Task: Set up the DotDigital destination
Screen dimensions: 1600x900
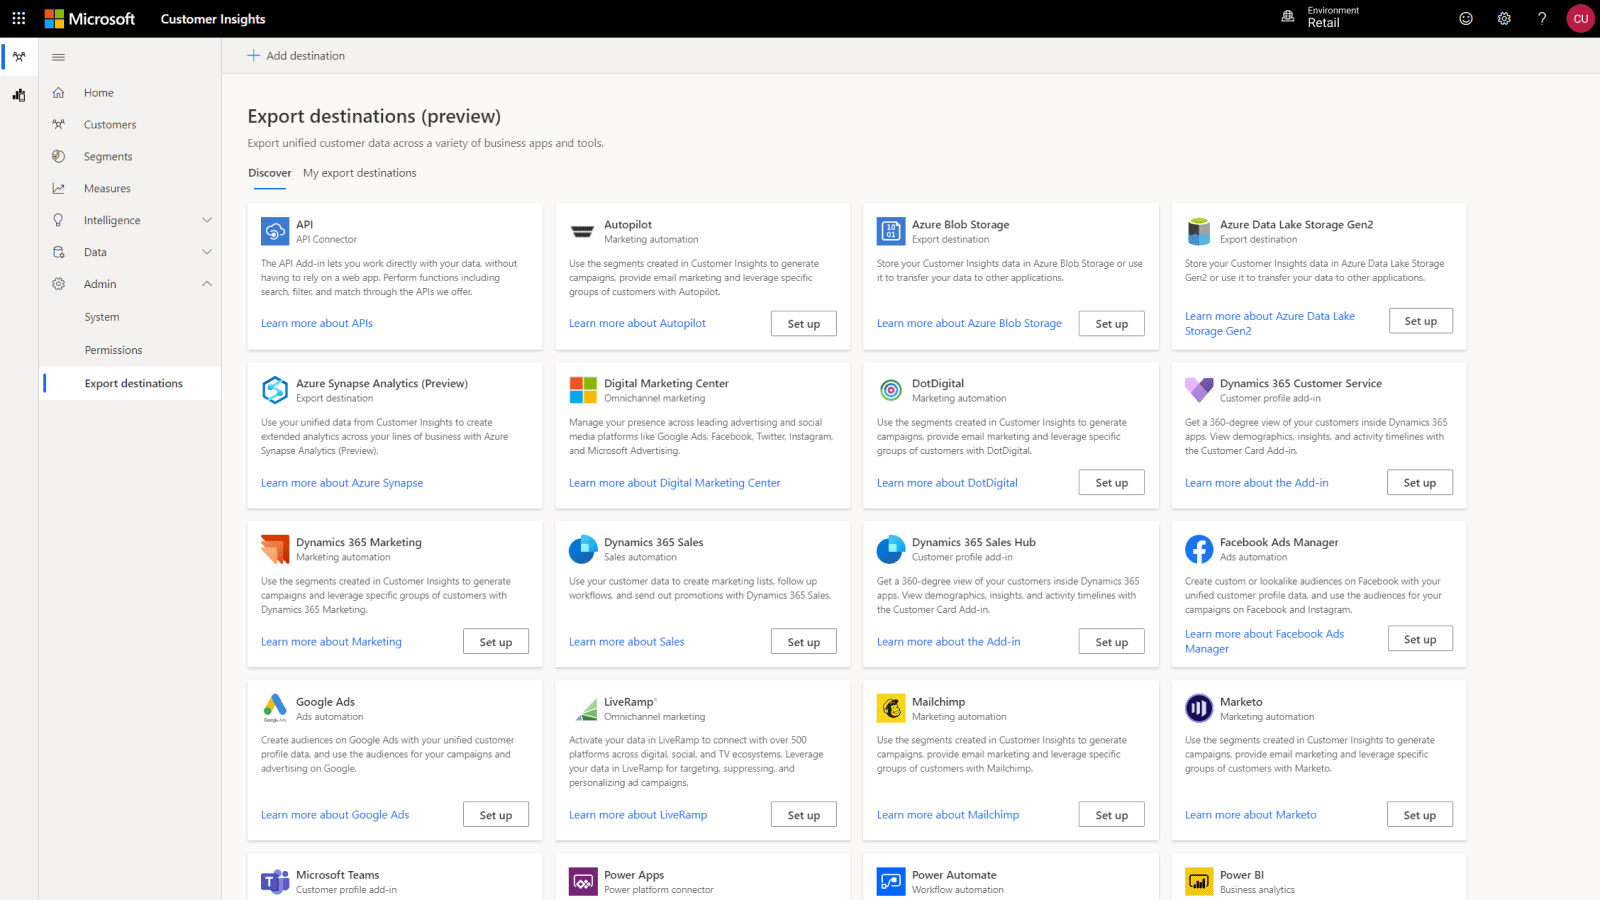Action: click(x=1112, y=483)
